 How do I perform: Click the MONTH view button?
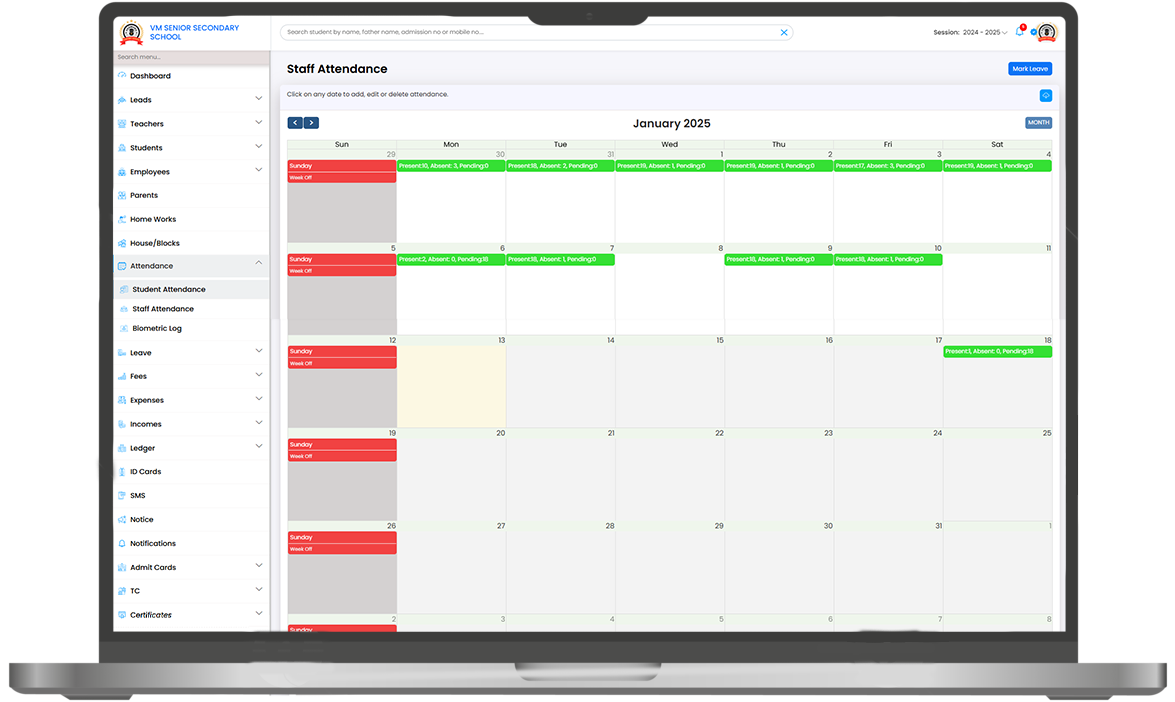1038,122
